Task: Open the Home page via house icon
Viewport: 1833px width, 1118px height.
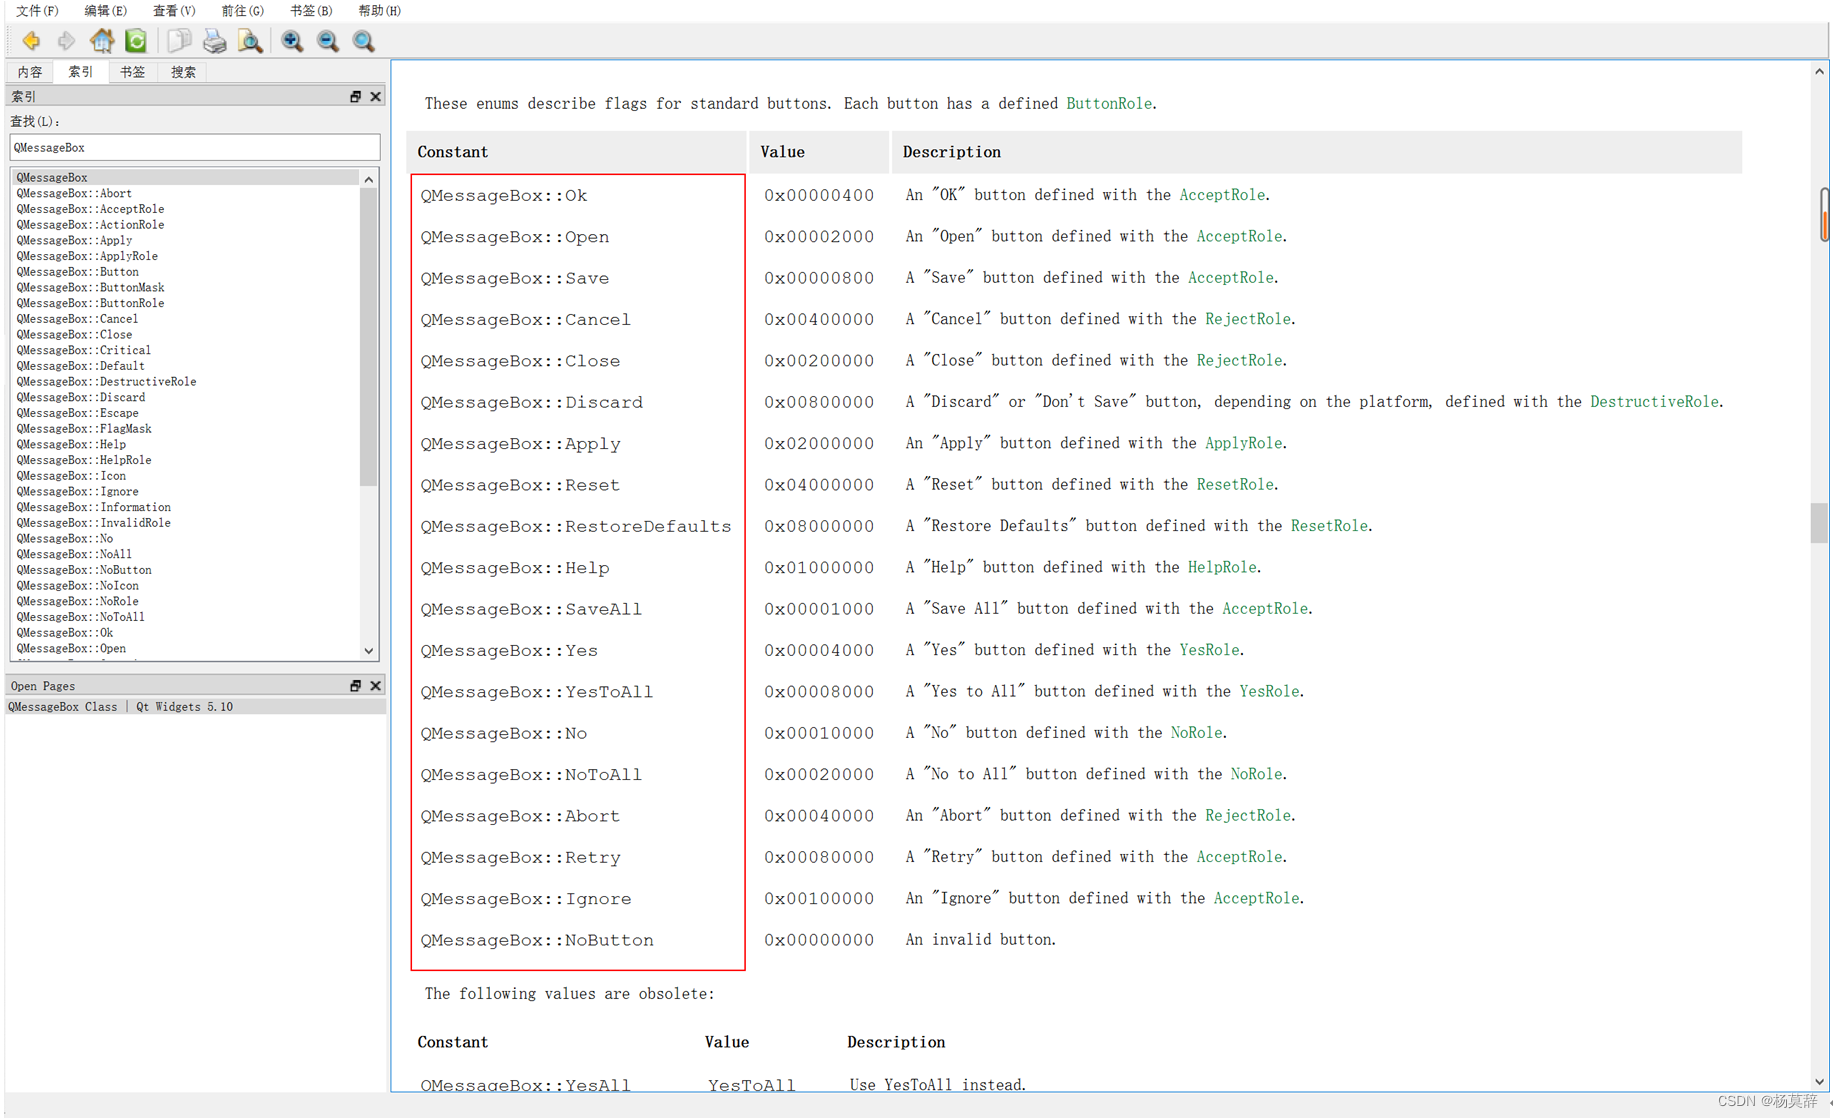Action: pyautogui.click(x=102, y=41)
